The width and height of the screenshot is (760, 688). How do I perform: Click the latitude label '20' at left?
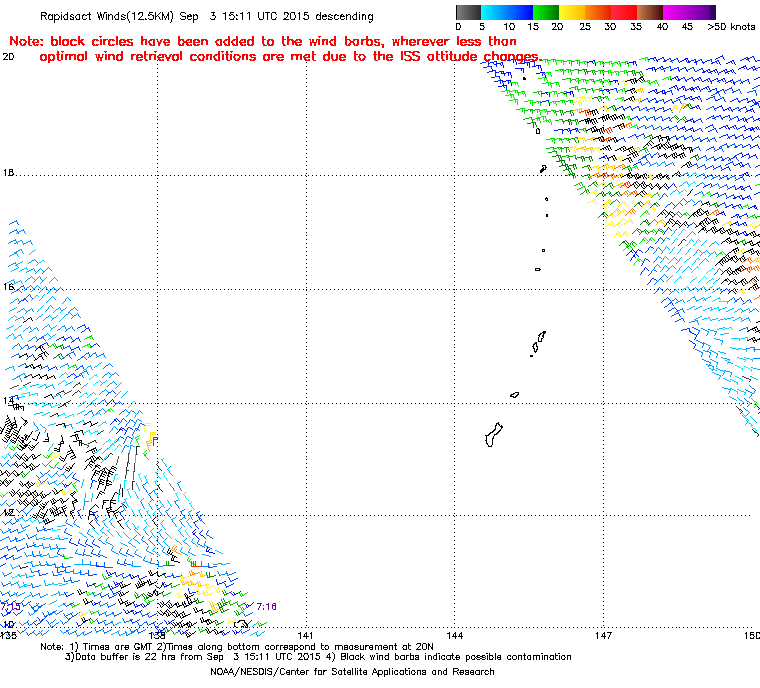click(x=8, y=57)
